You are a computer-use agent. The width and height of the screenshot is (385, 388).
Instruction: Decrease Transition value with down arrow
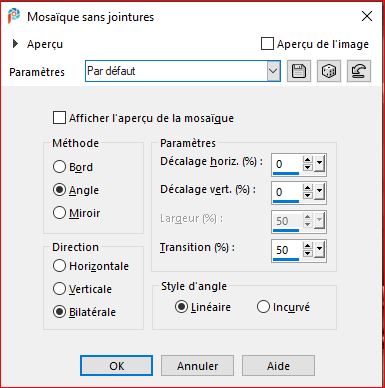coord(307,254)
